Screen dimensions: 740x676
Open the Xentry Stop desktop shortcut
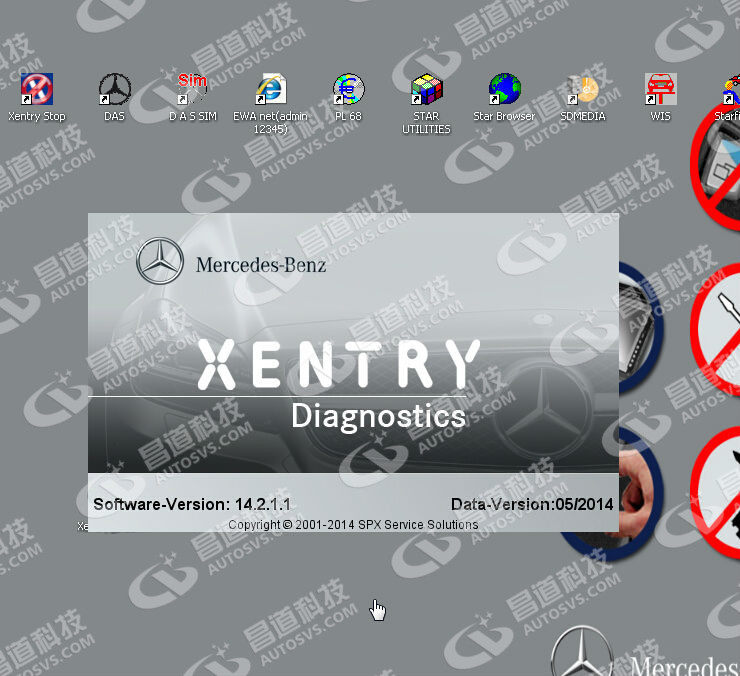[37, 89]
